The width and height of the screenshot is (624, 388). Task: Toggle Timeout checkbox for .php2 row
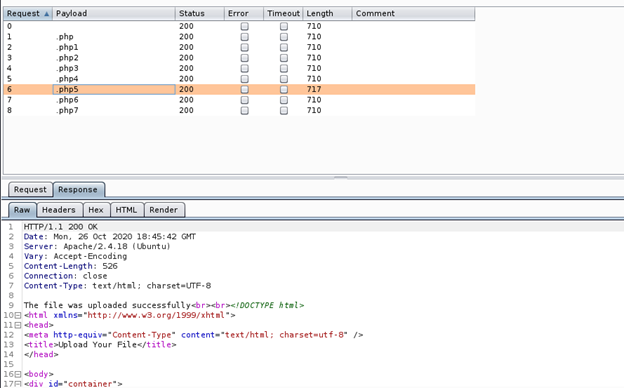tap(284, 58)
